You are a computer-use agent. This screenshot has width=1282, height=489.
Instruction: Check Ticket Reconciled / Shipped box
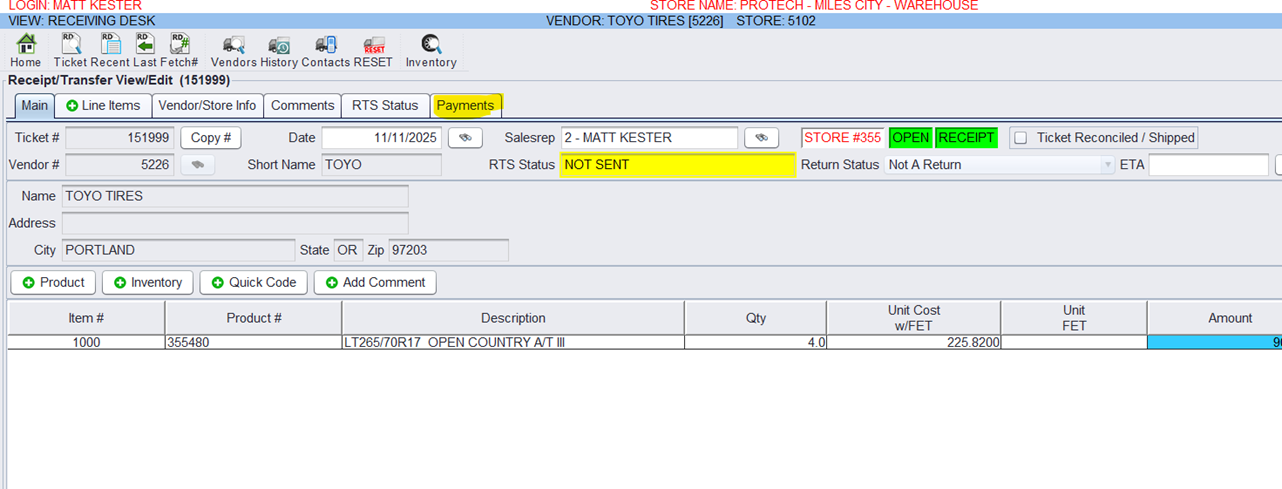pos(1021,138)
